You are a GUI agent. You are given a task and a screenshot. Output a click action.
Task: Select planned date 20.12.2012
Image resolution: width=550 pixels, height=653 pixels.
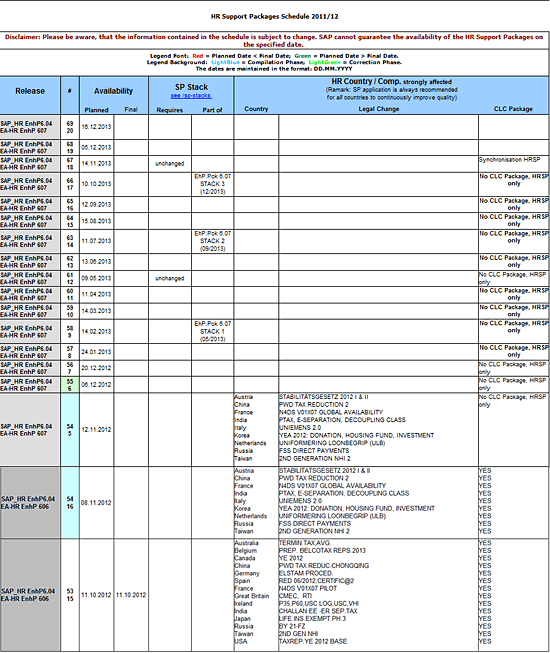tap(96, 368)
